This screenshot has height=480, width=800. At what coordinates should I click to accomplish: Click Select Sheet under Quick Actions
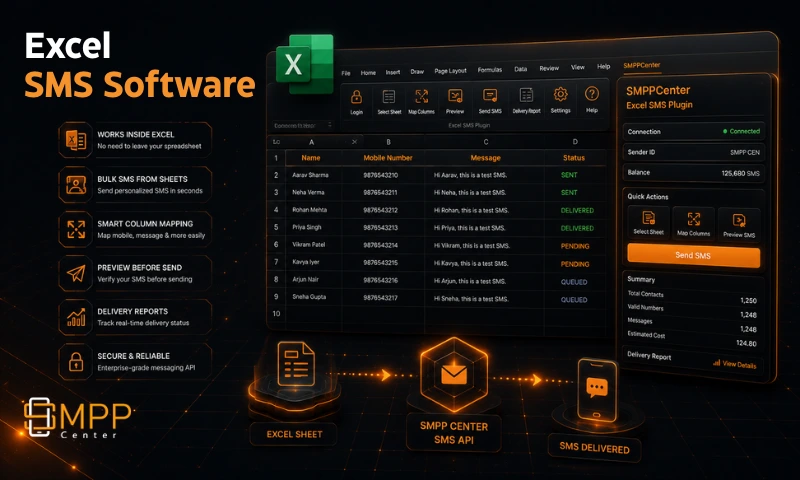(x=648, y=222)
